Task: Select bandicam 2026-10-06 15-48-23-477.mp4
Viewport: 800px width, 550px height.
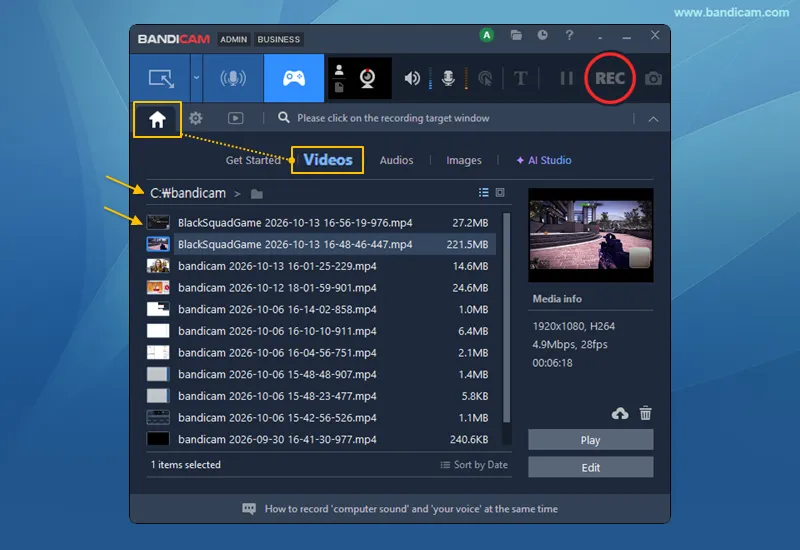Action: pyautogui.click(x=321, y=396)
